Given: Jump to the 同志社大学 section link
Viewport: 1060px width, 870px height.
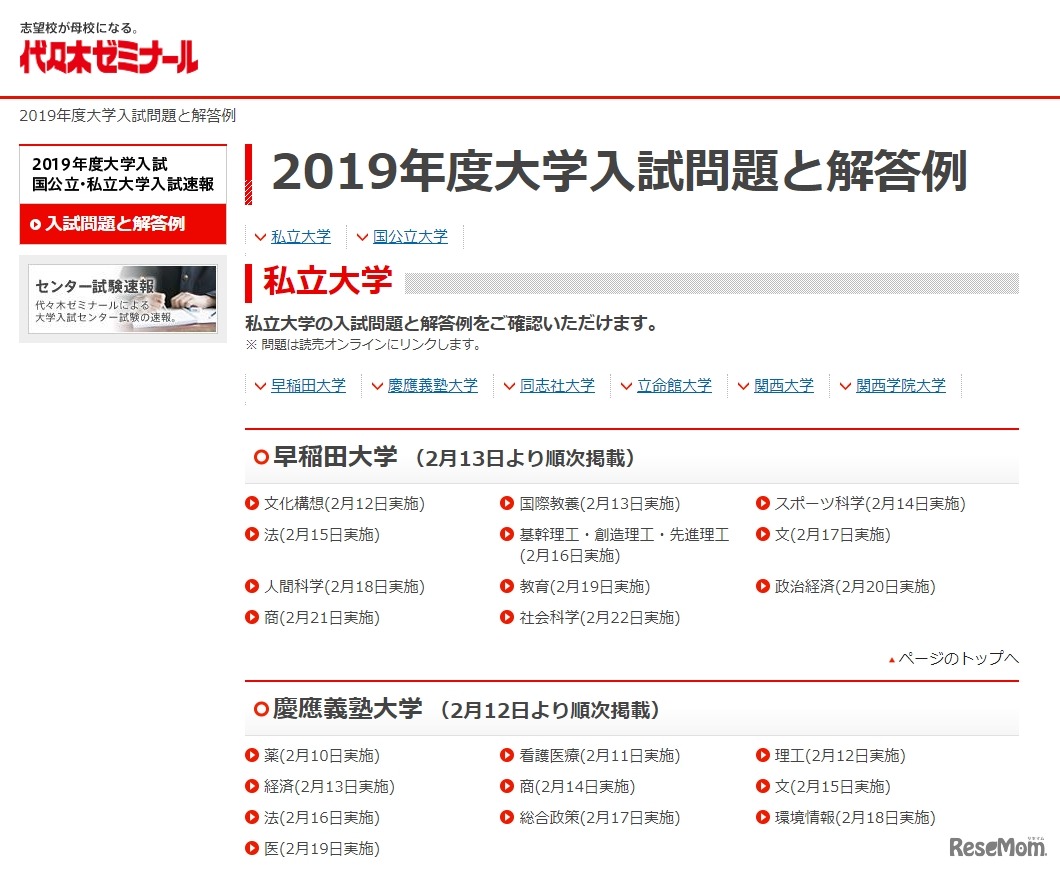Looking at the screenshot, I should [558, 386].
